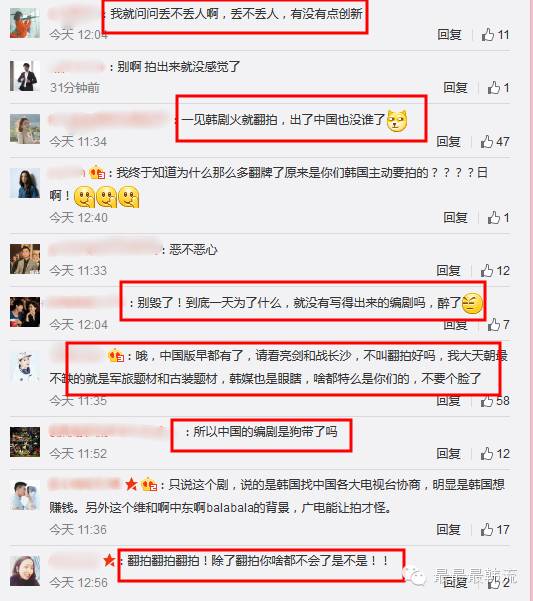
Task: Click the doge emoji after 出了中国也没谁了
Action: [397, 121]
